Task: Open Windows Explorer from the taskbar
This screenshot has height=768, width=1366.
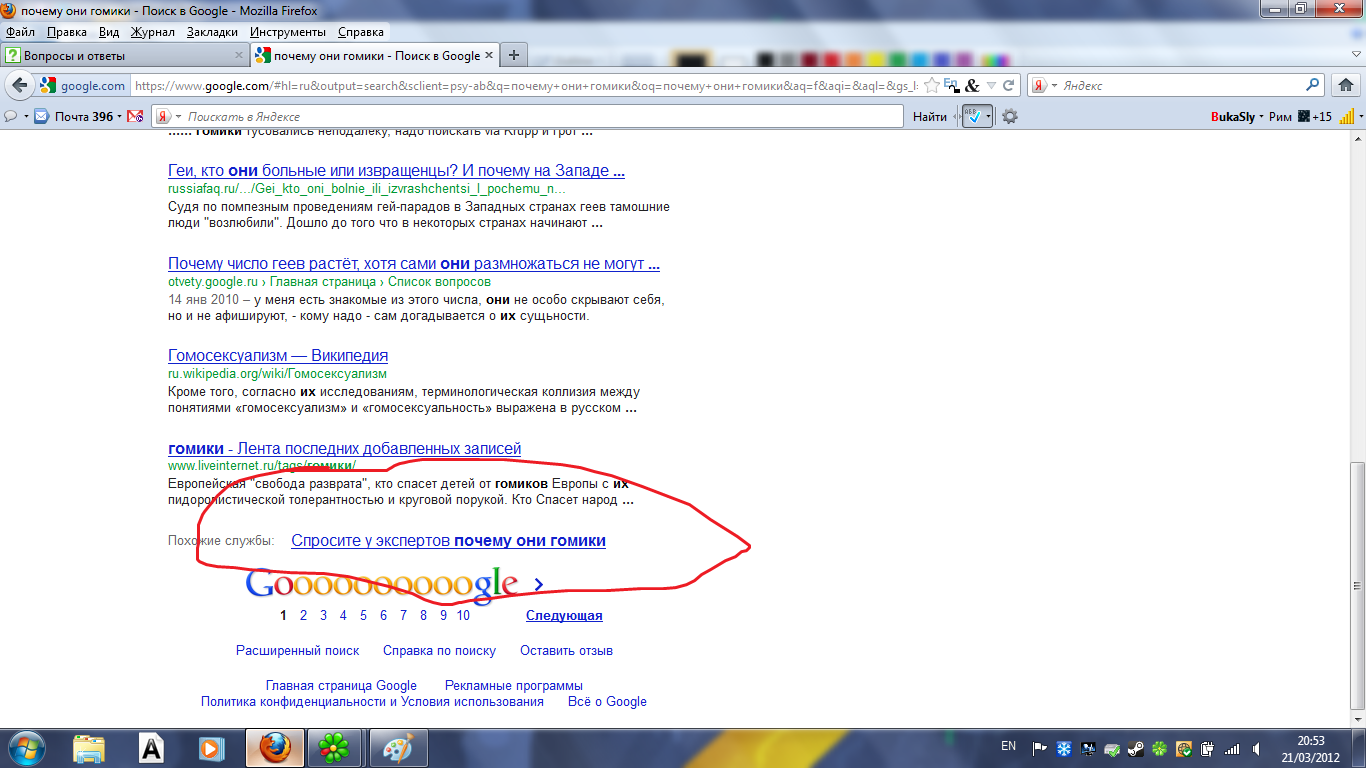Action: click(x=89, y=748)
